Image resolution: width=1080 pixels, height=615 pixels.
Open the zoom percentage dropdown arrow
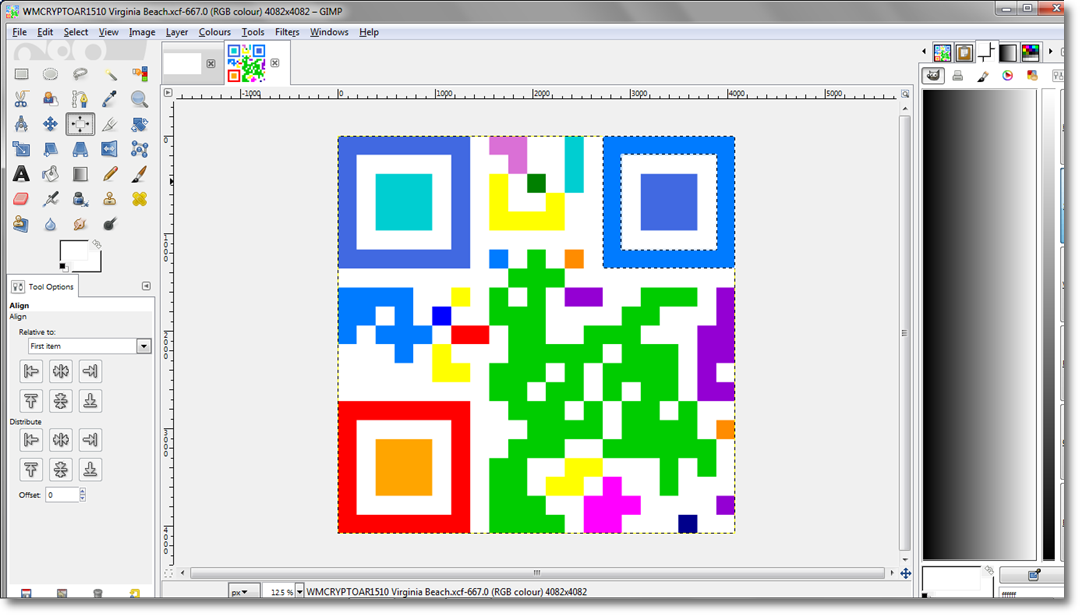point(300,592)
